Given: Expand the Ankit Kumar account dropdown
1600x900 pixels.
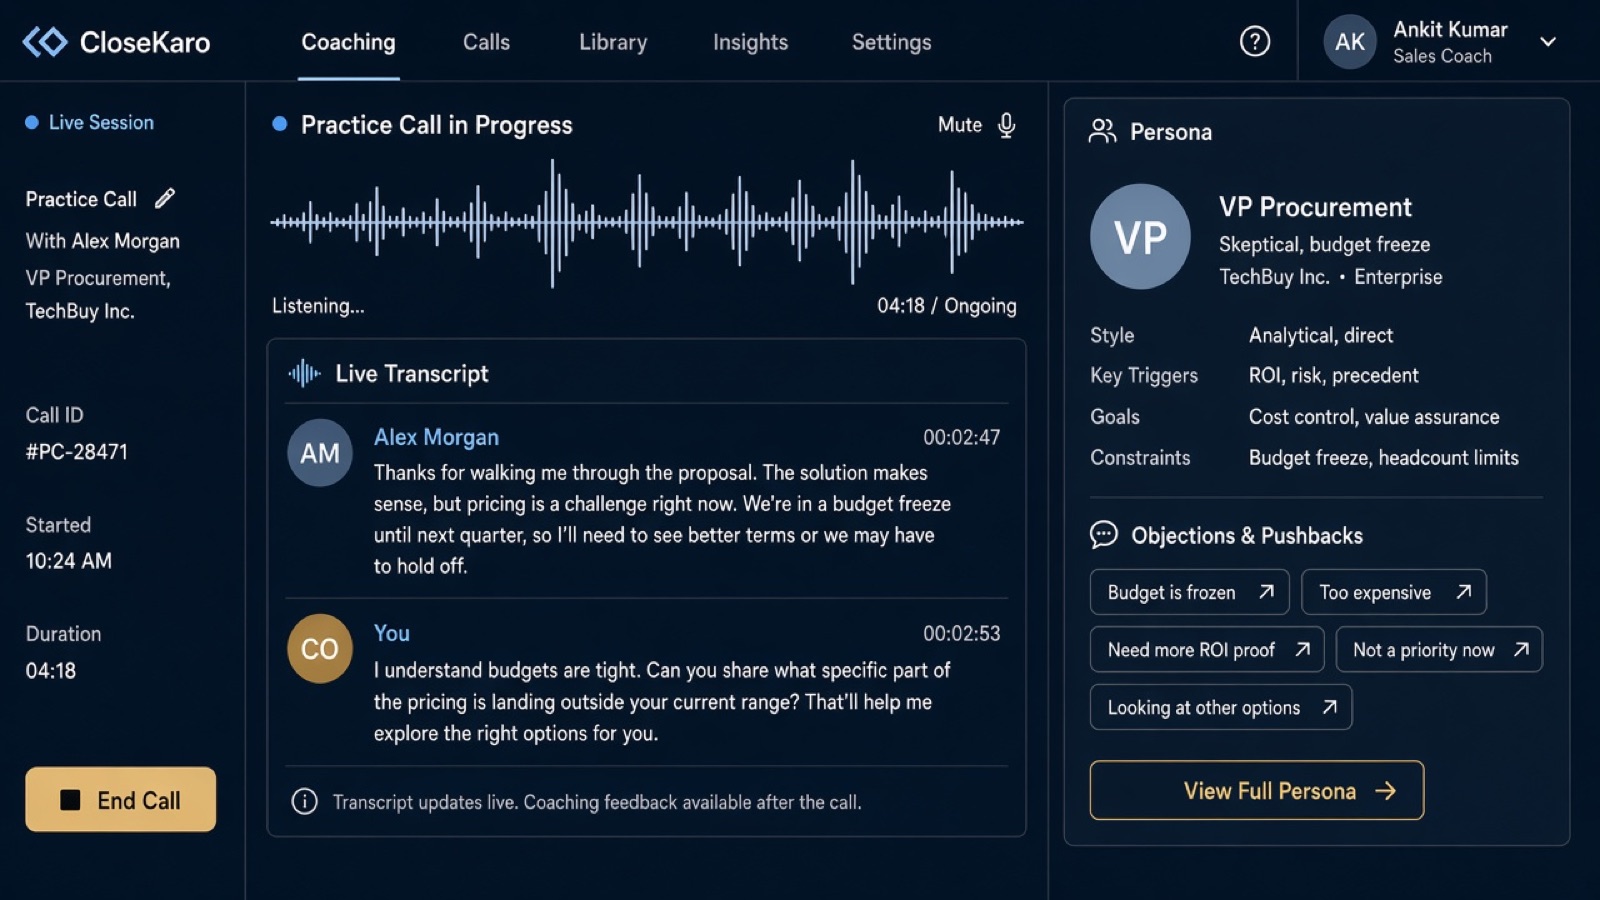Looking at the screenshot, I should coord(1548,42).
